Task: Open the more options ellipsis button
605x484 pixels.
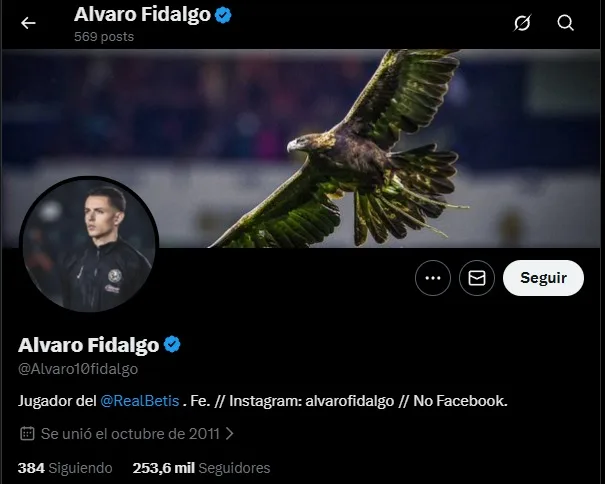Action: coord(433,278)
